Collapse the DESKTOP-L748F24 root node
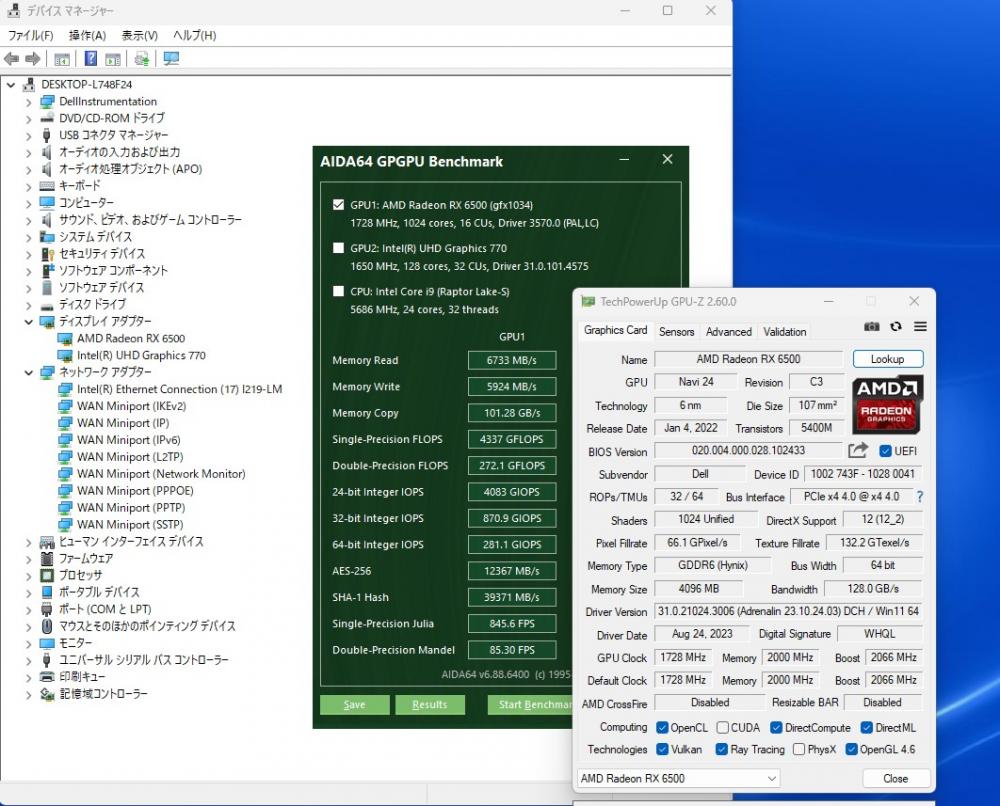 [x=11, y=84]
